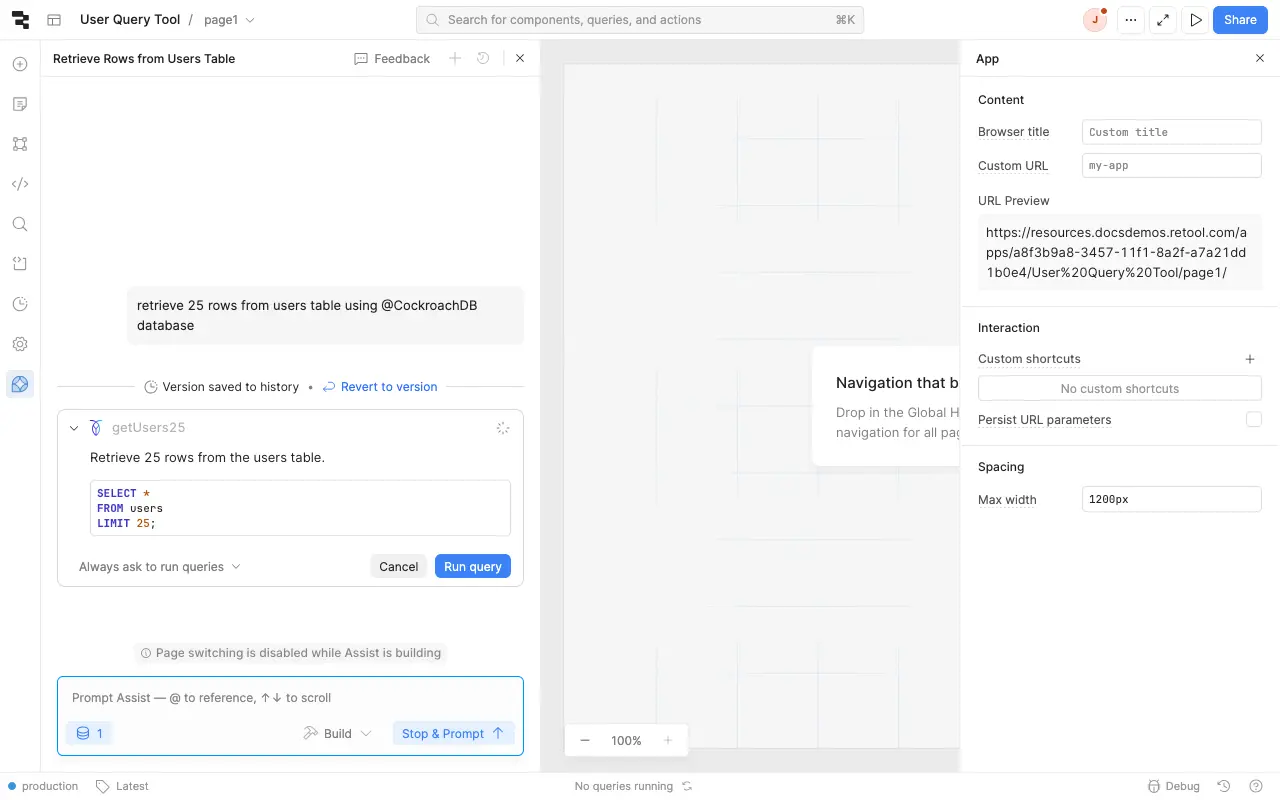Open the Code panel icon in sidebar
Image resolution: width=1280 pixels, height=800 pixels.
point(20,184)
